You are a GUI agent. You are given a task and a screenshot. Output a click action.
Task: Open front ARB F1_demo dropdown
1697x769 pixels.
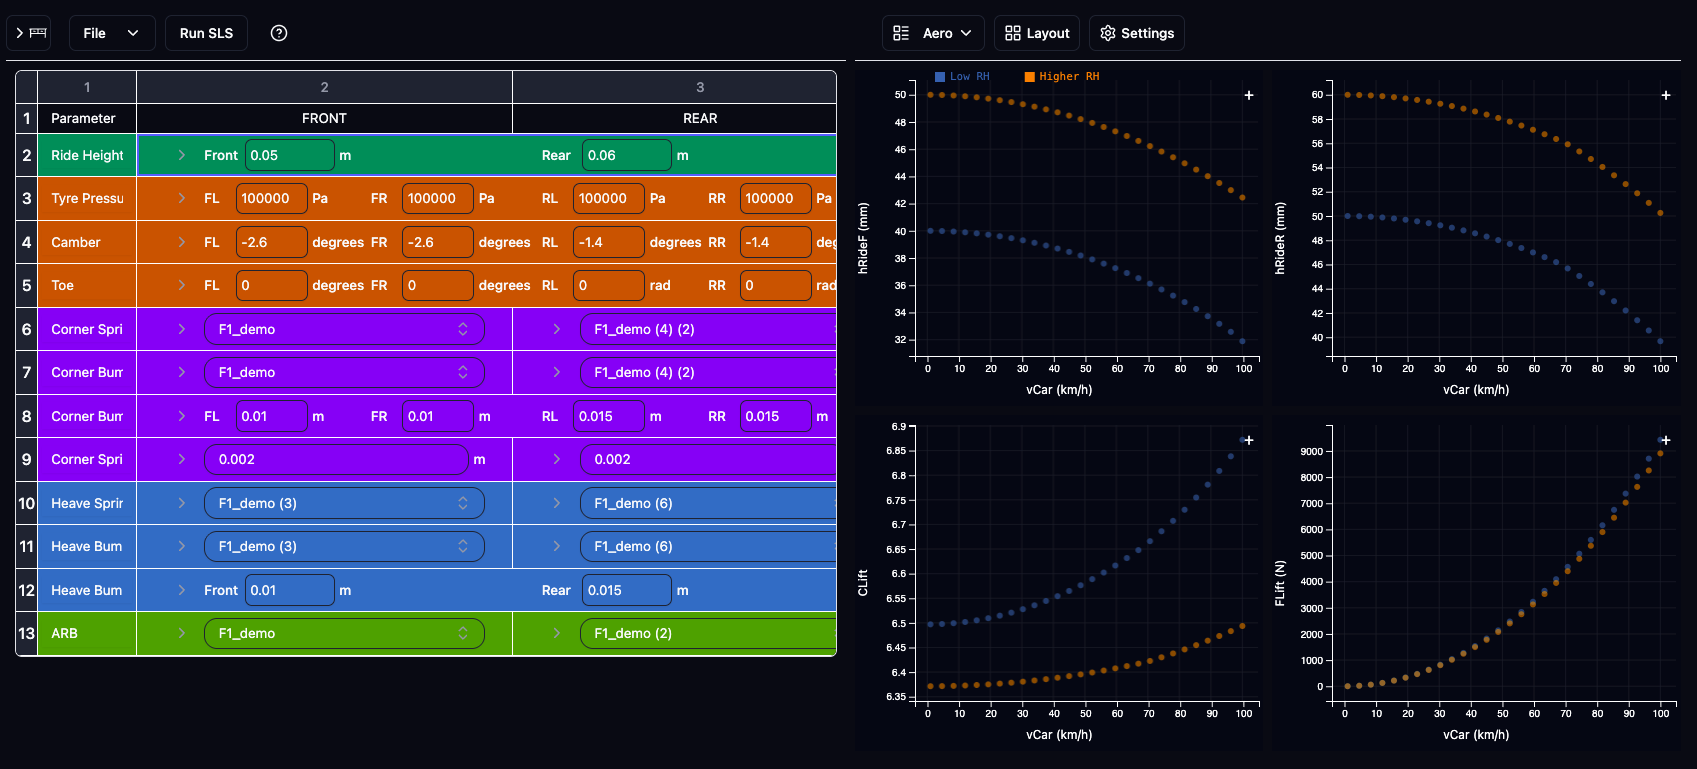click(x=344, y=633)
